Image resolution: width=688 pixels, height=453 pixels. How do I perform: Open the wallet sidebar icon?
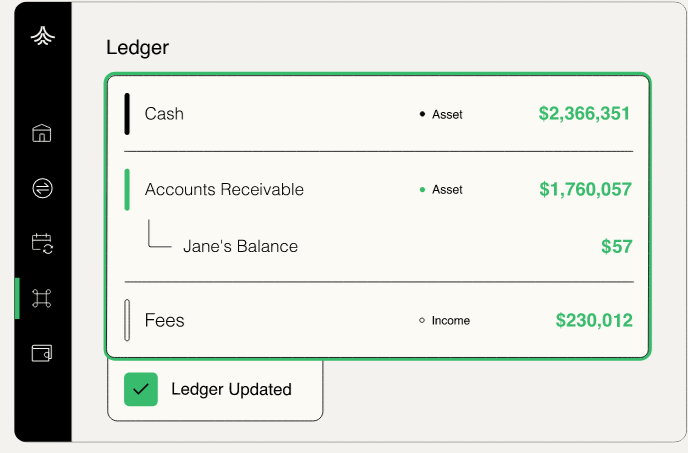42,353
